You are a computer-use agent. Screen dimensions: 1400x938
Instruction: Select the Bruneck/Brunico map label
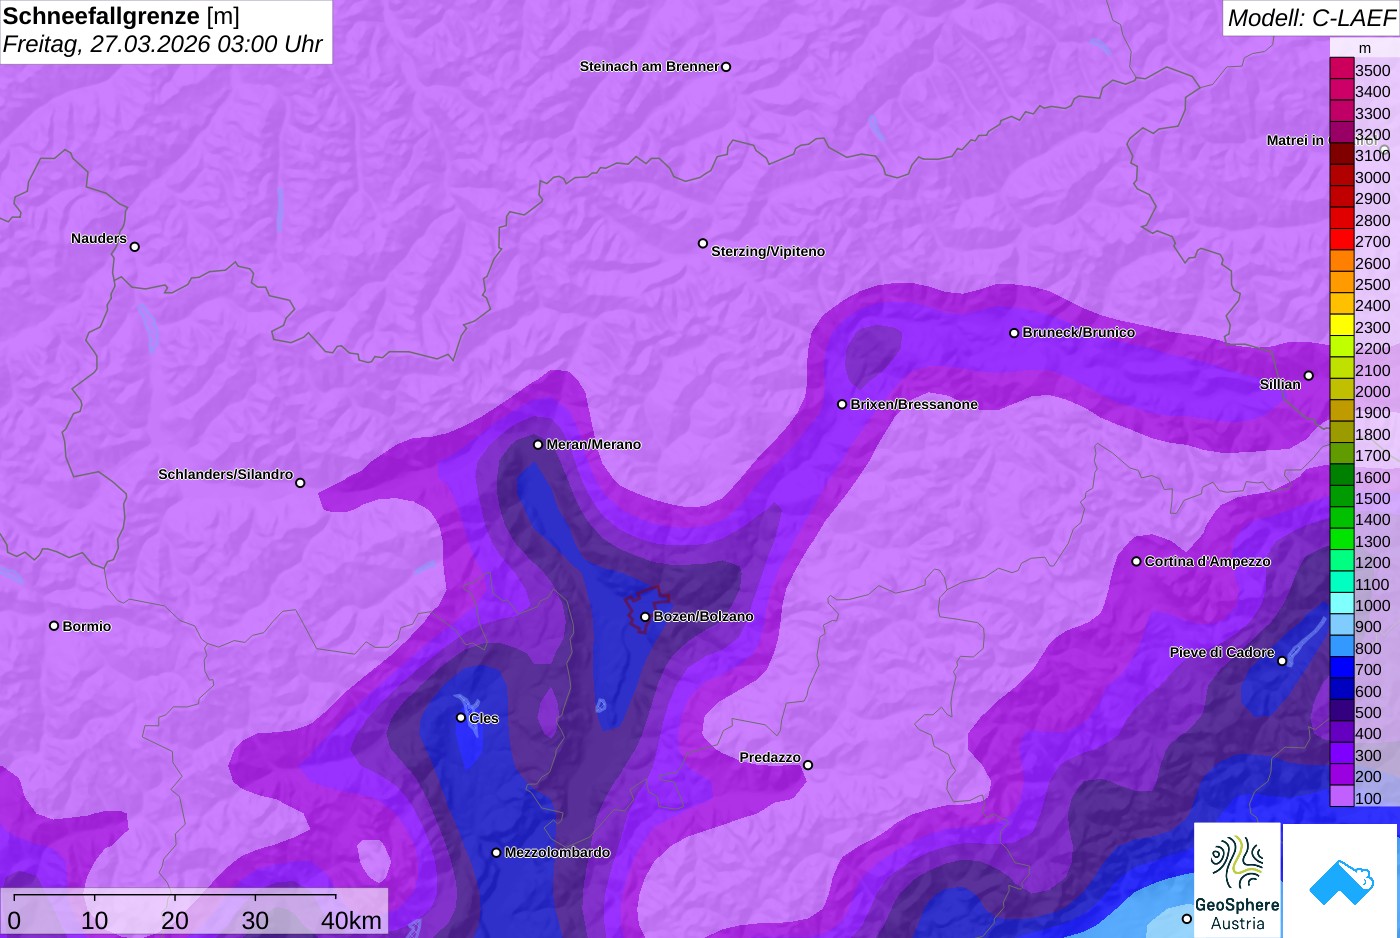coord(1078,333)
